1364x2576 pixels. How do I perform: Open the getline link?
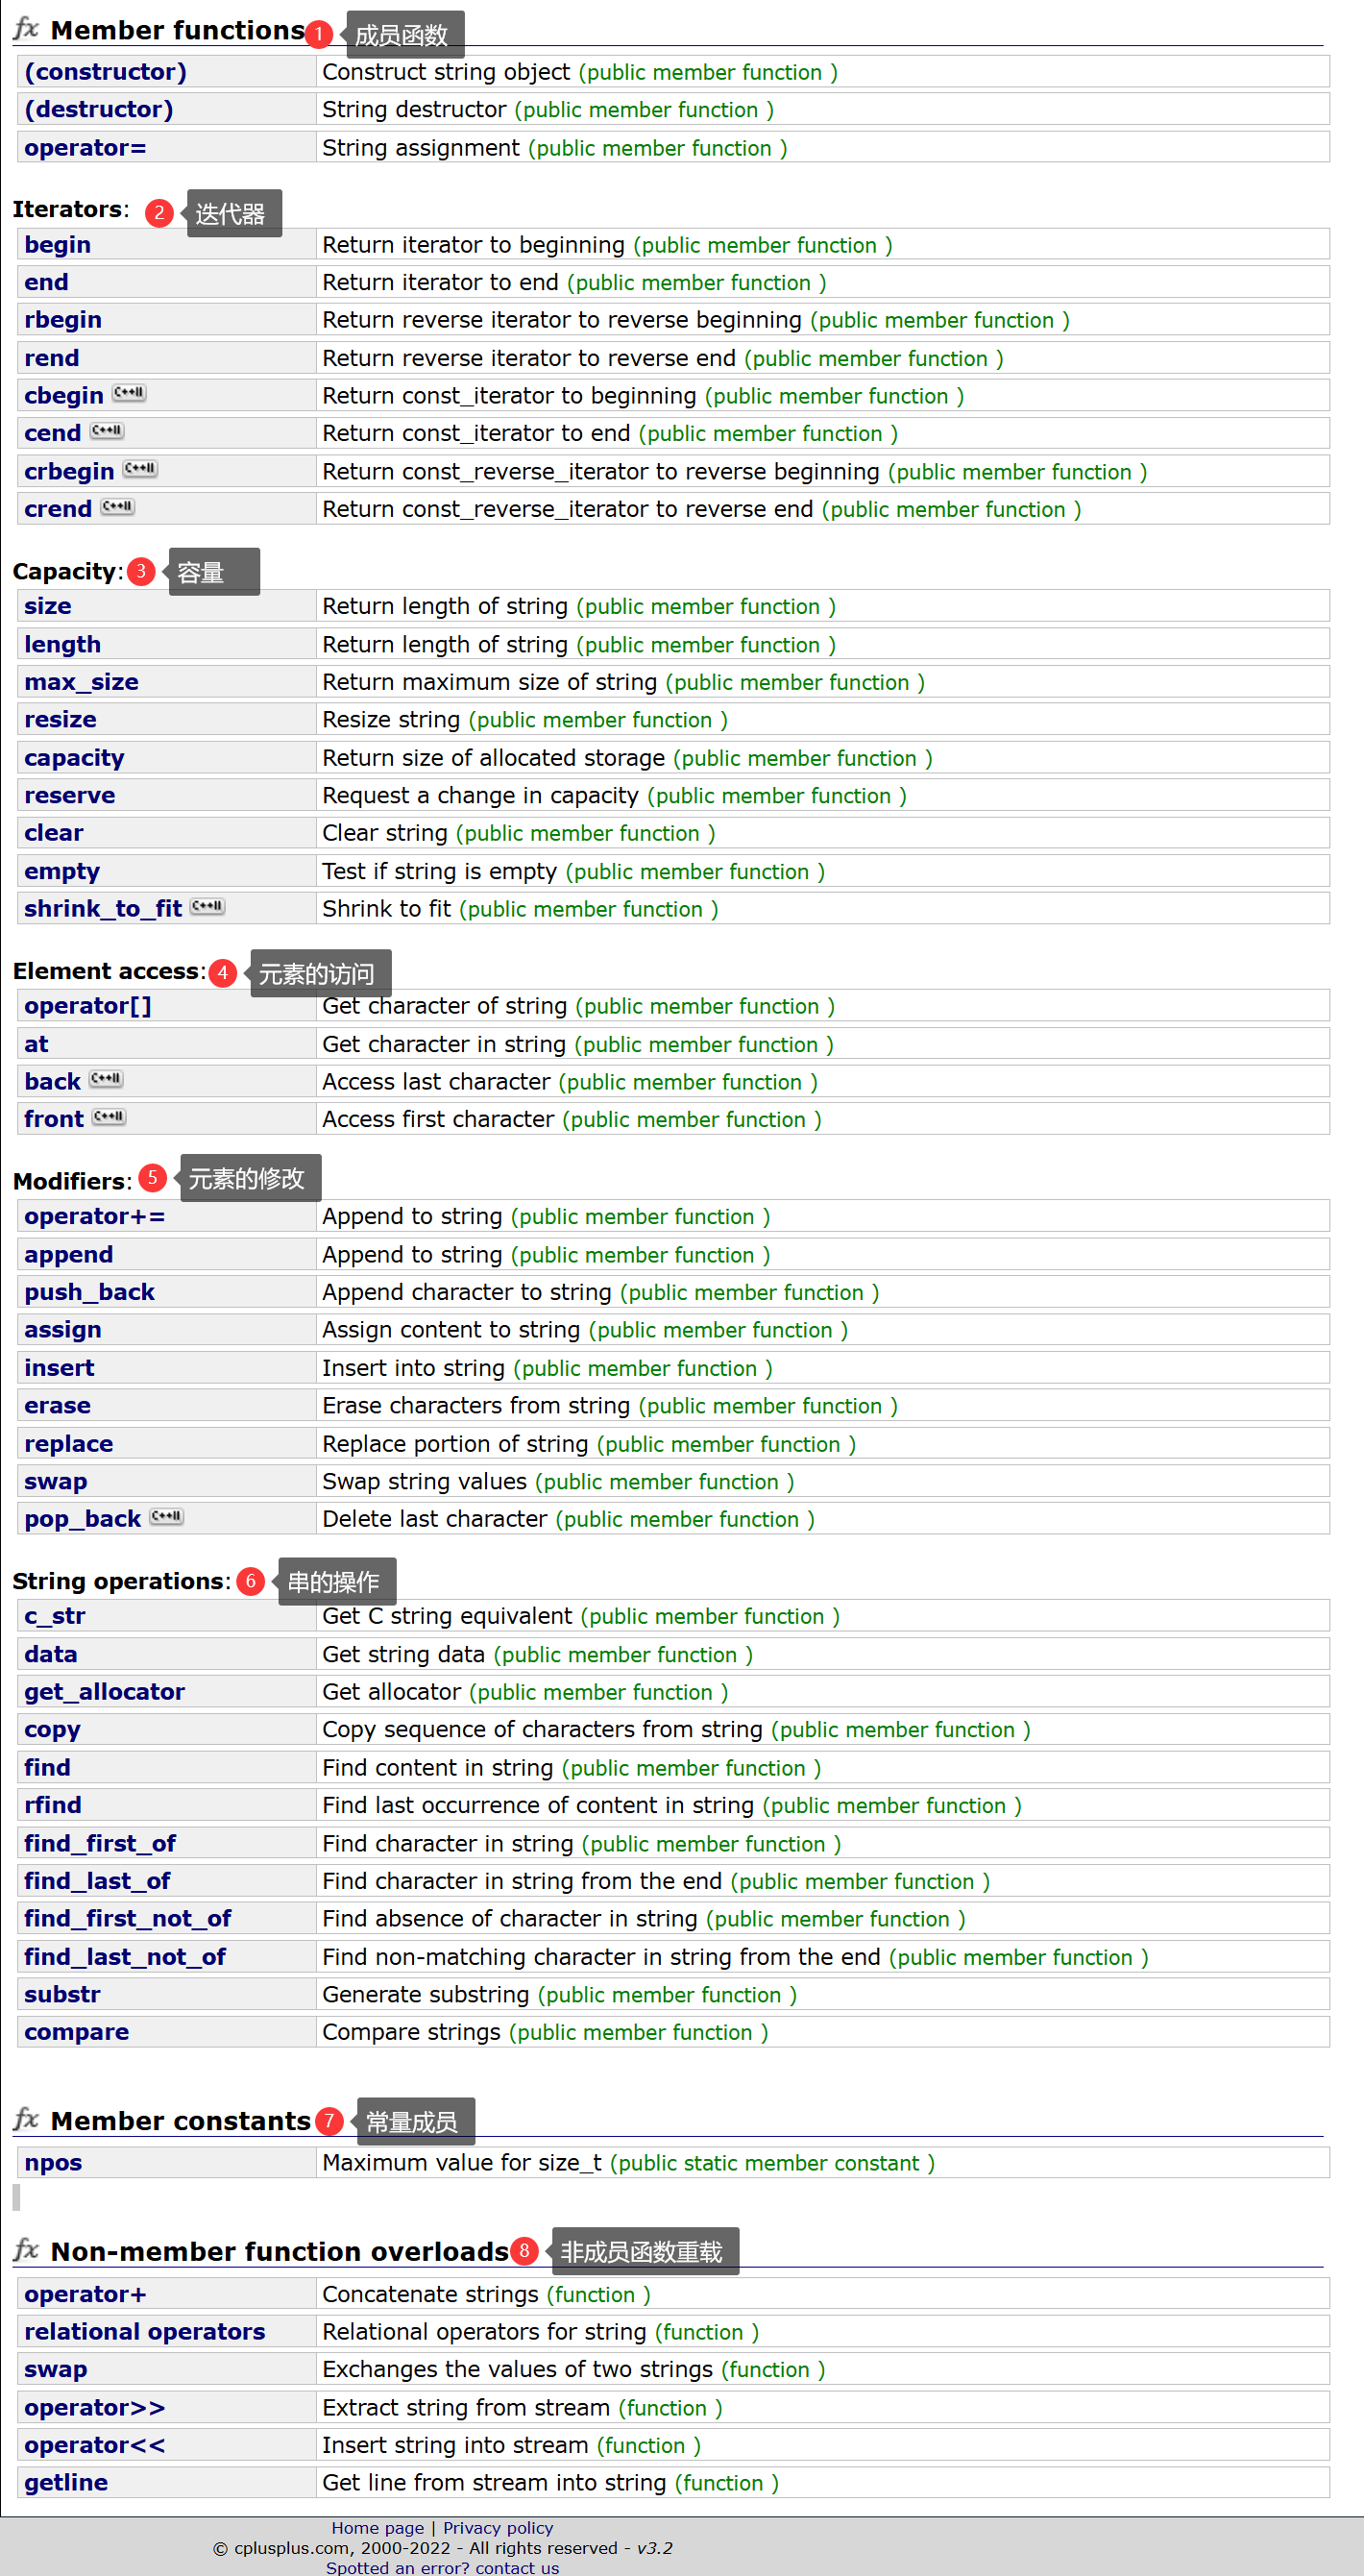(x=66, y=2483)
